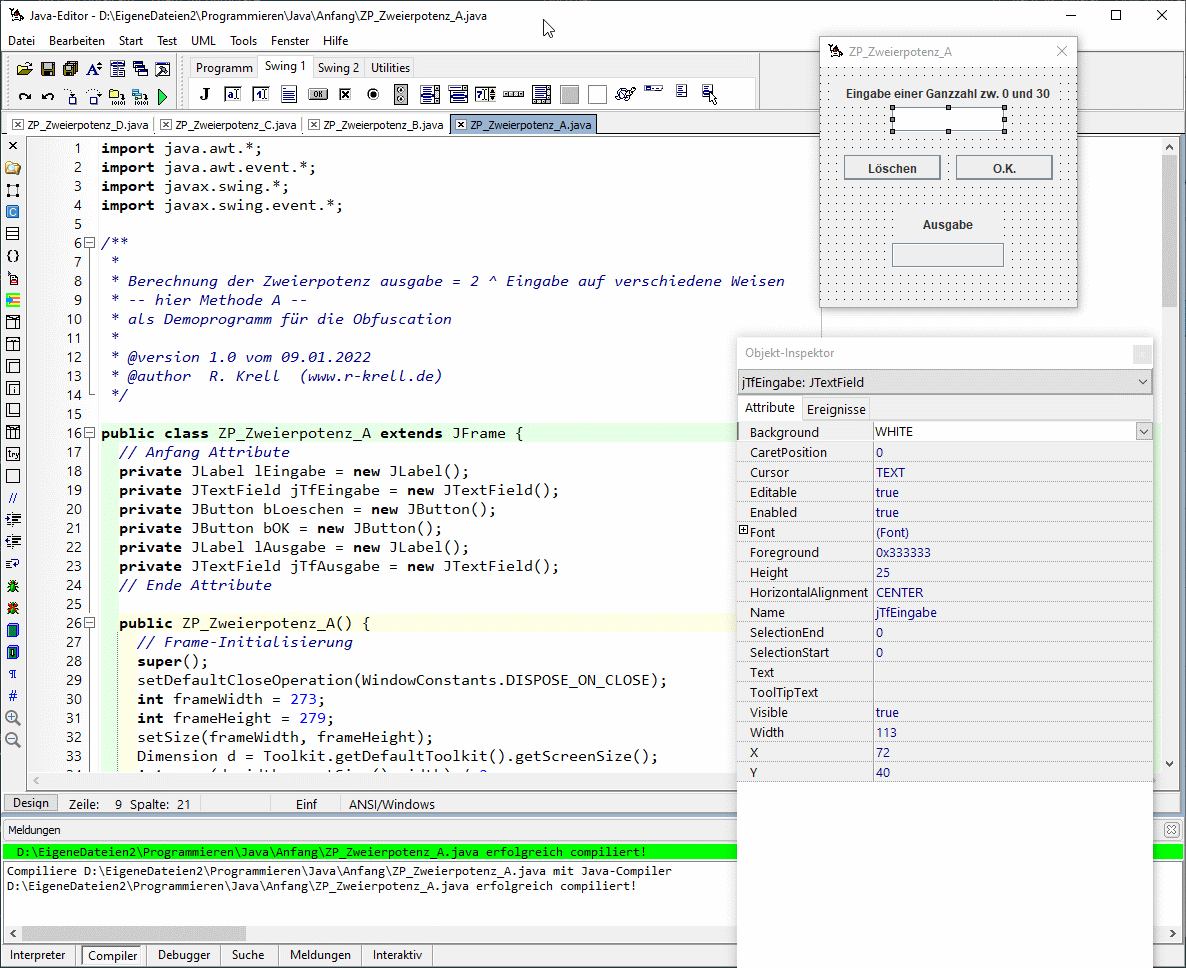Open the jTfEingabe object selector dropdown
This screenshot has height=968, width=1186.
point(1143,382)
